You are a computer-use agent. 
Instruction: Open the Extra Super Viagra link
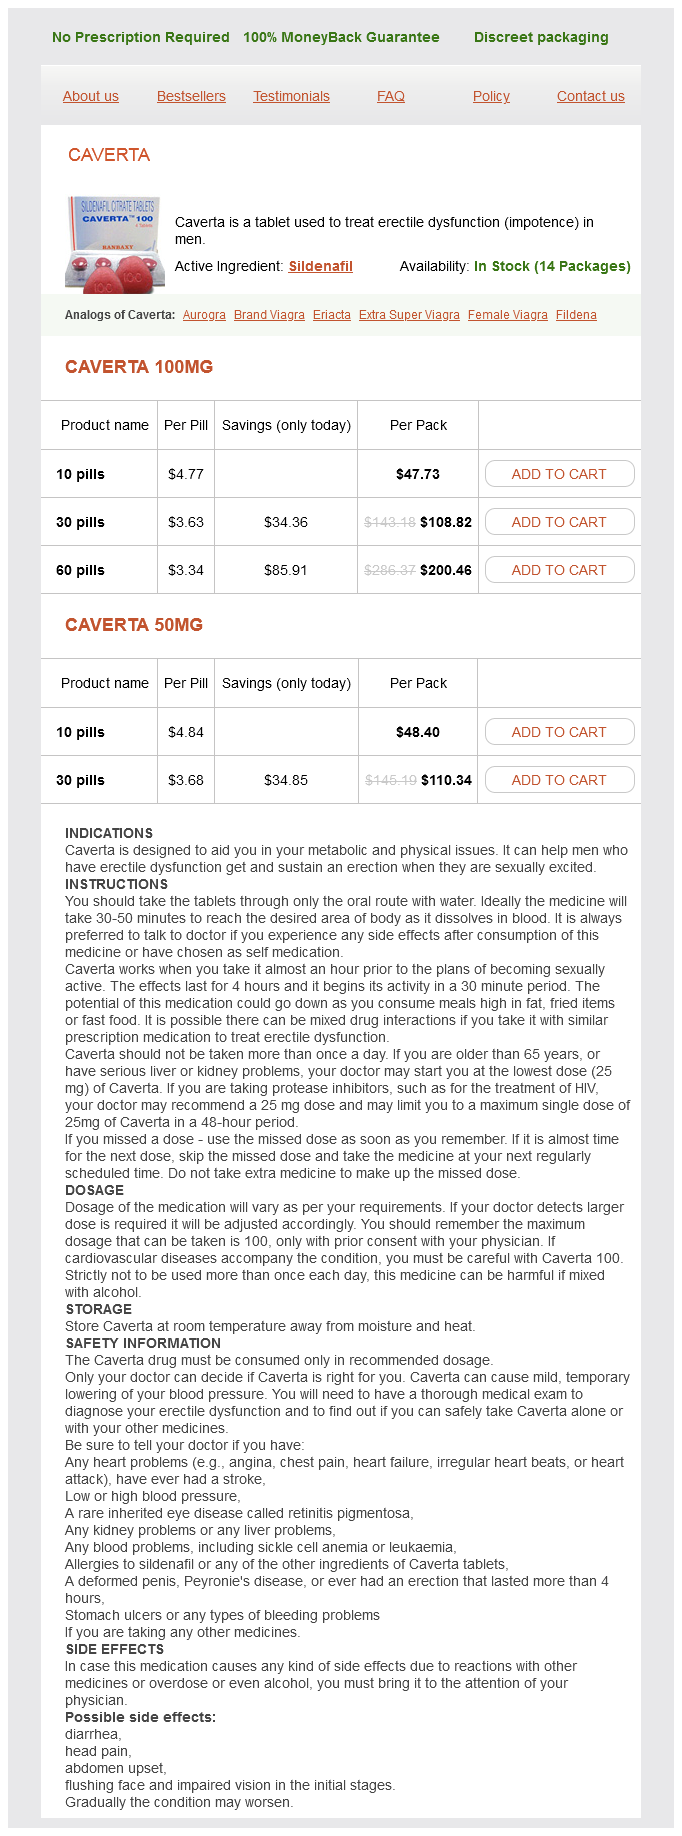coord(409,315)
